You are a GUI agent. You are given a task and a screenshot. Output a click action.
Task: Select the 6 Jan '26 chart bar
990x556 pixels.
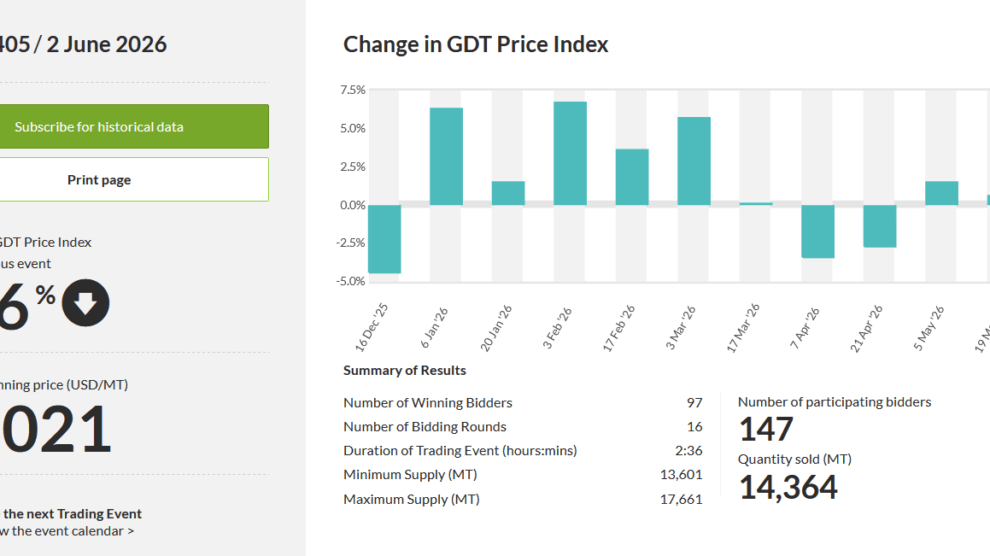click(x=446, y=157)
